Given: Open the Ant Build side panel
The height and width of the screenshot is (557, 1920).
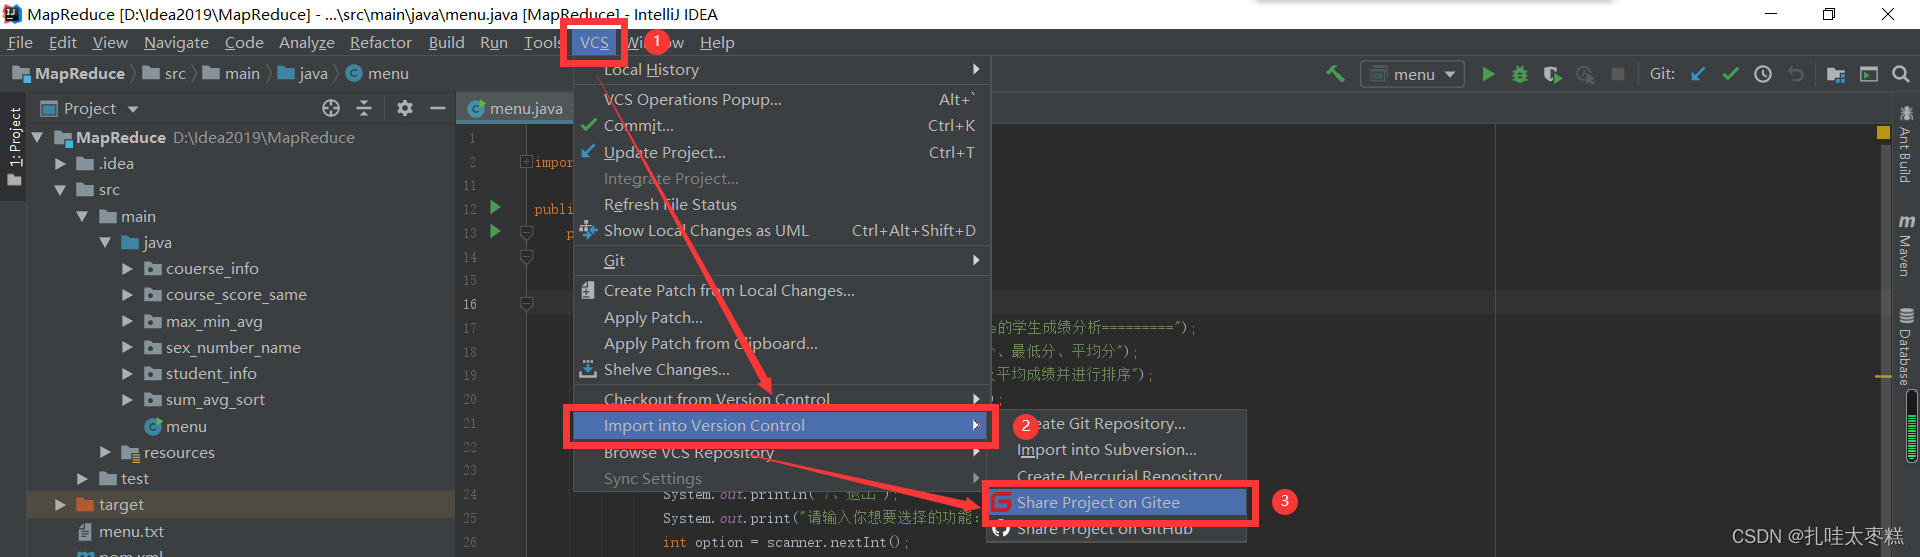Looking at the screenshot, I should coord(1906,144).
